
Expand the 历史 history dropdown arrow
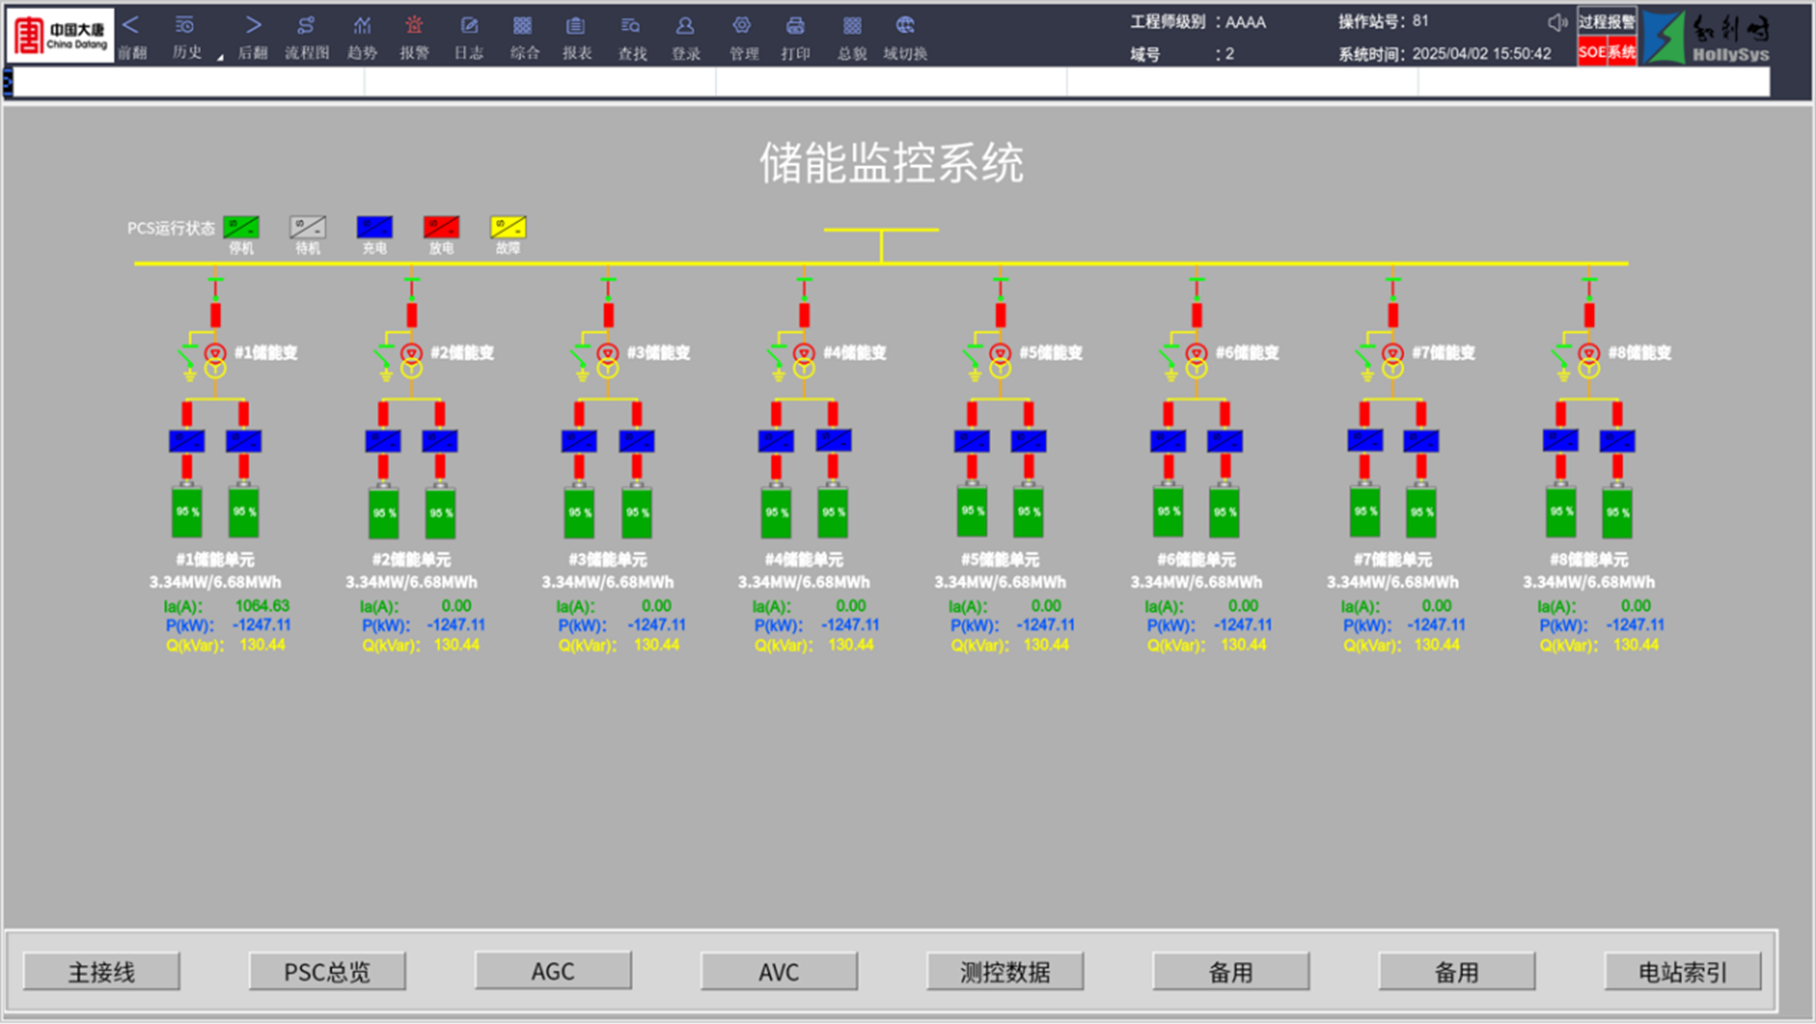(220, 57)
